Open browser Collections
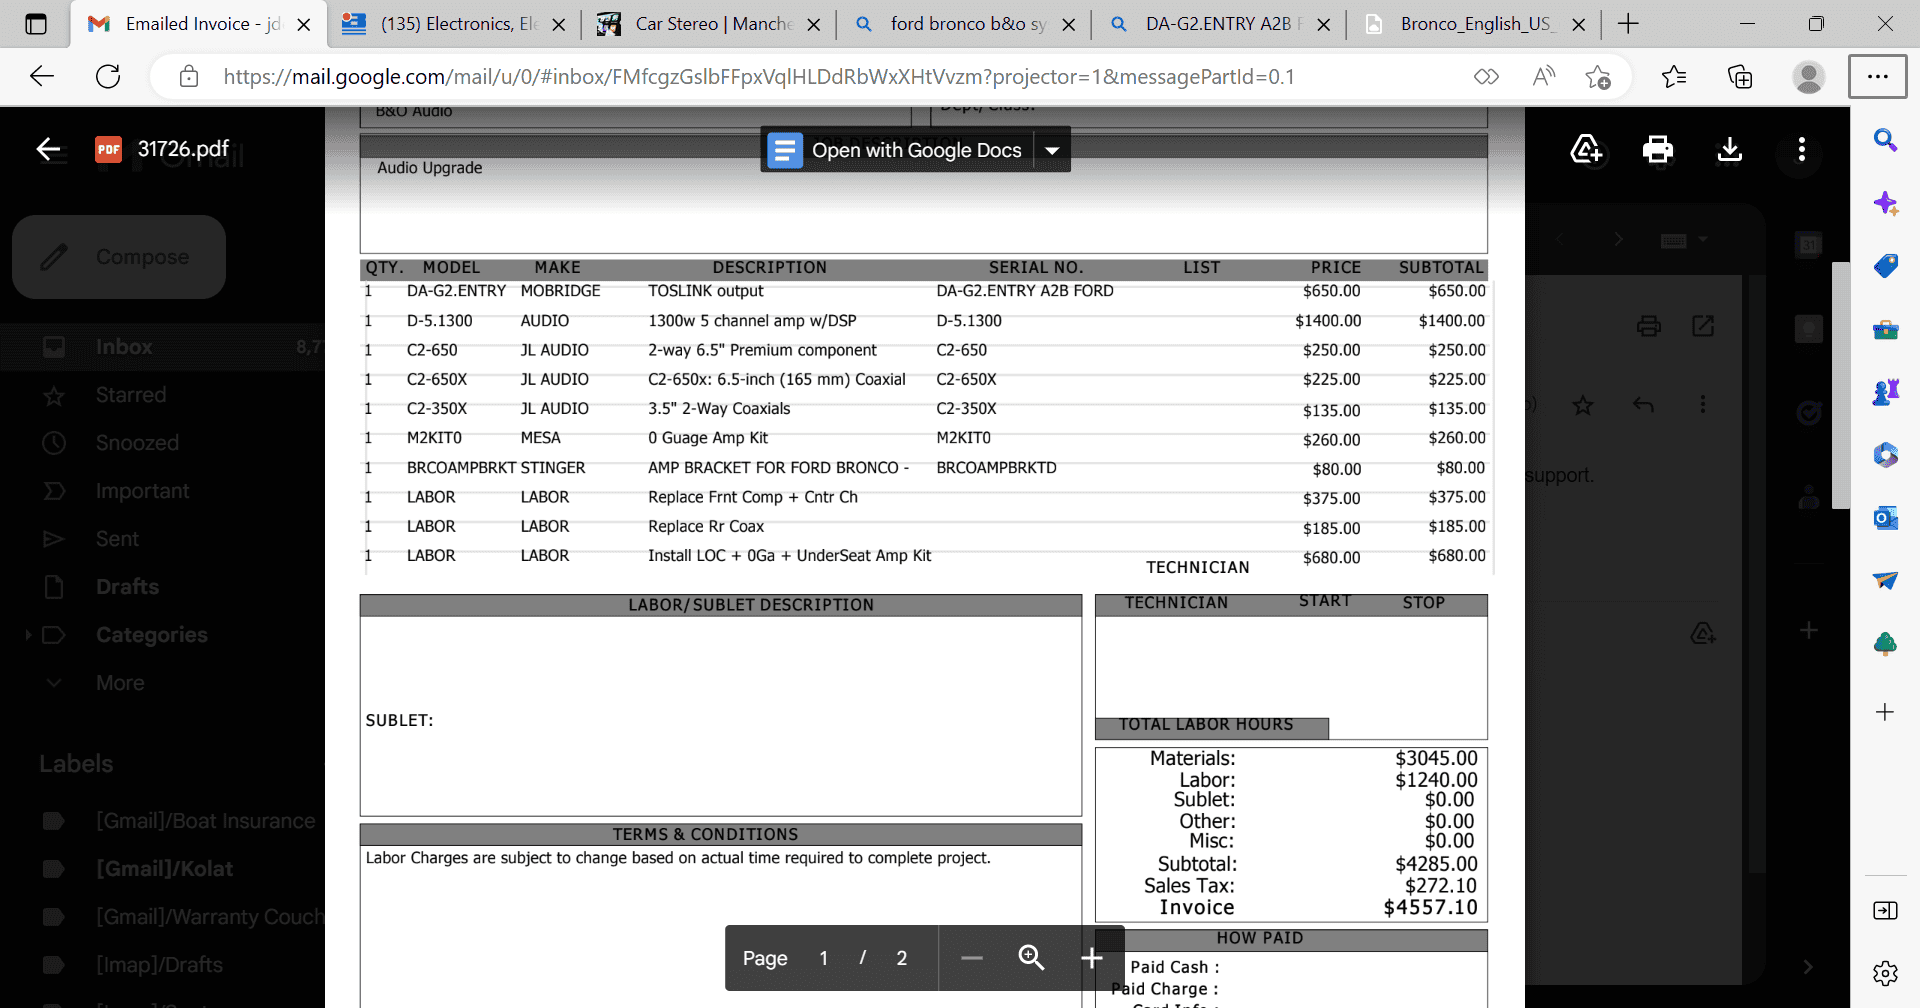Image resolution: width=1920 pixels, height=1008 pixels. pos(1740,77)
